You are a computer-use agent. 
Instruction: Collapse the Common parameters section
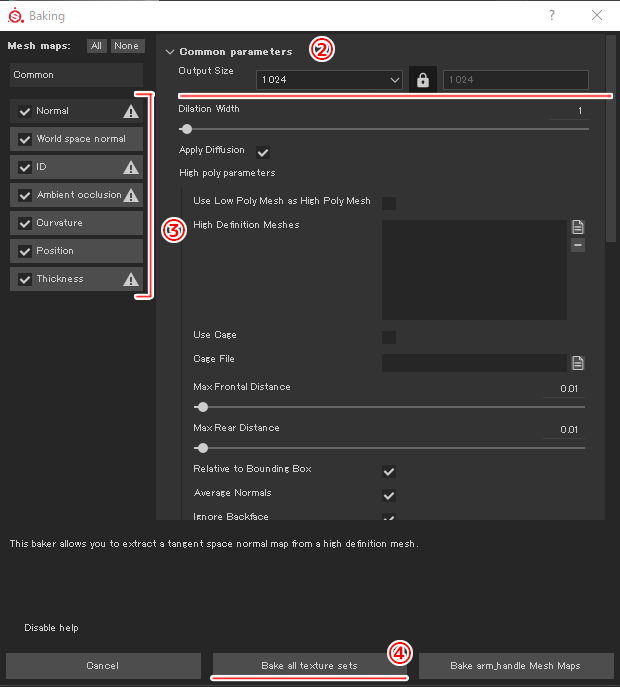pos(170,51)
